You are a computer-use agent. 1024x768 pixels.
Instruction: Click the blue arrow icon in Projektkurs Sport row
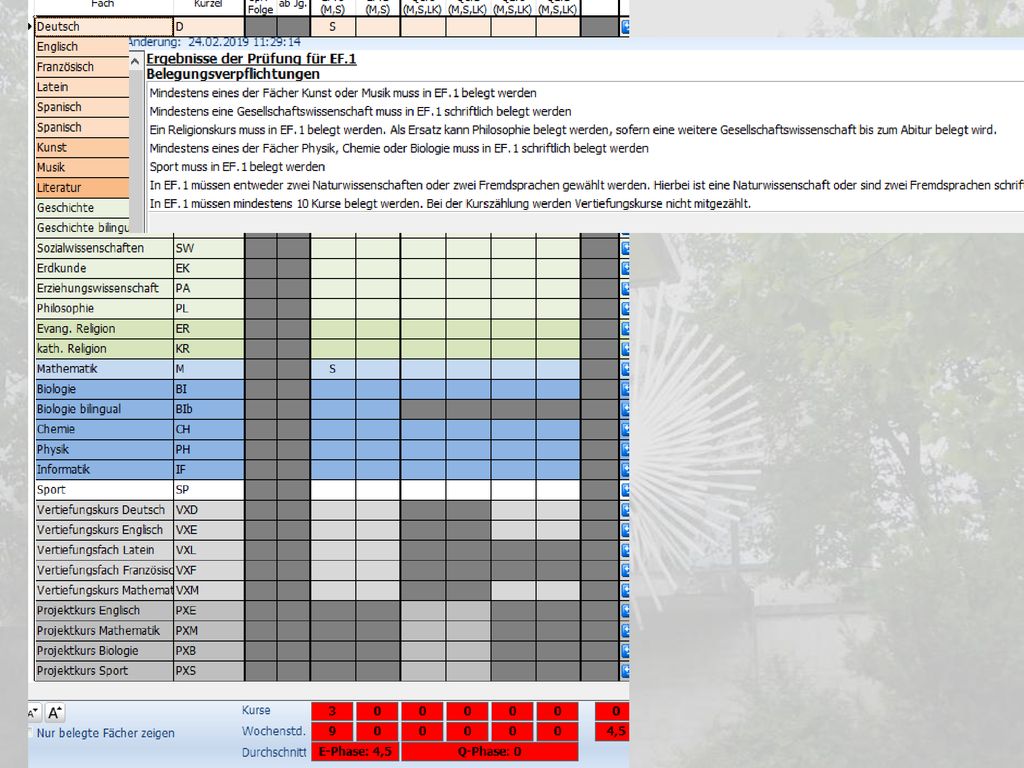coord(625,671)
